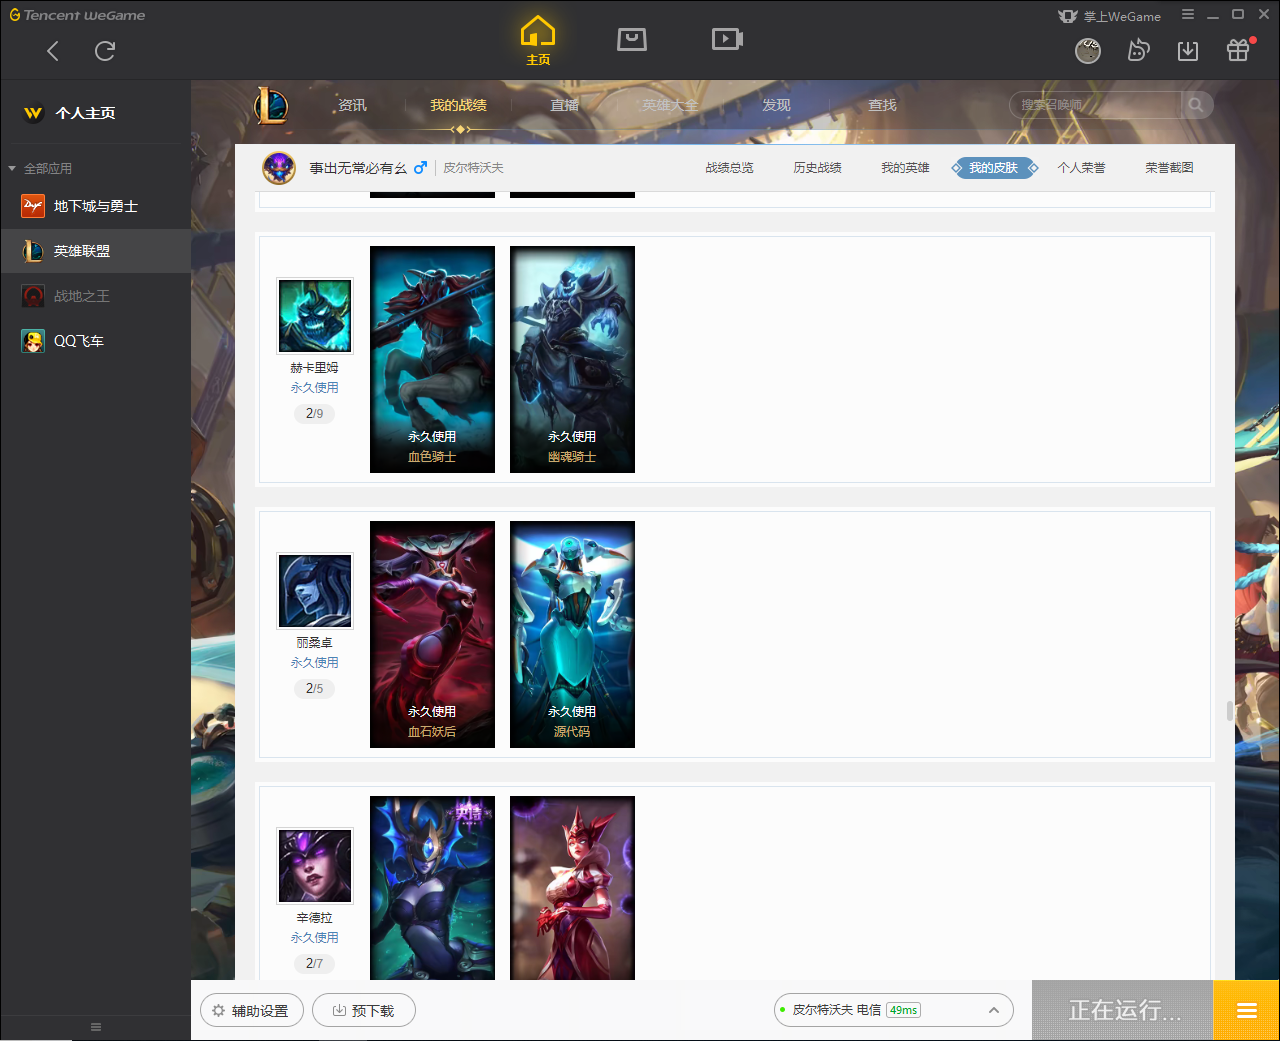Open 地下城与勇士 game in sidebar
Image resolution: width=1280 pixels, height=1041 pixels.
[x=96, y=206]
